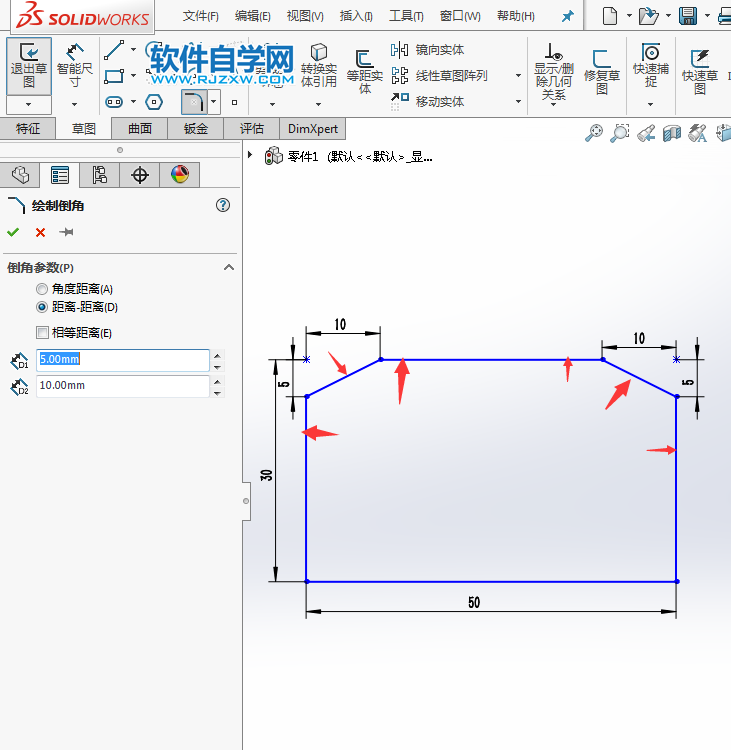
Task: Collapse the Chamfer Parameters (倒角参数) section
Action: click(229, 267)
